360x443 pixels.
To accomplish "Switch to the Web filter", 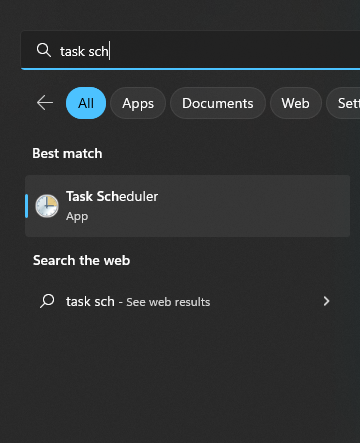I will (295, 103).
